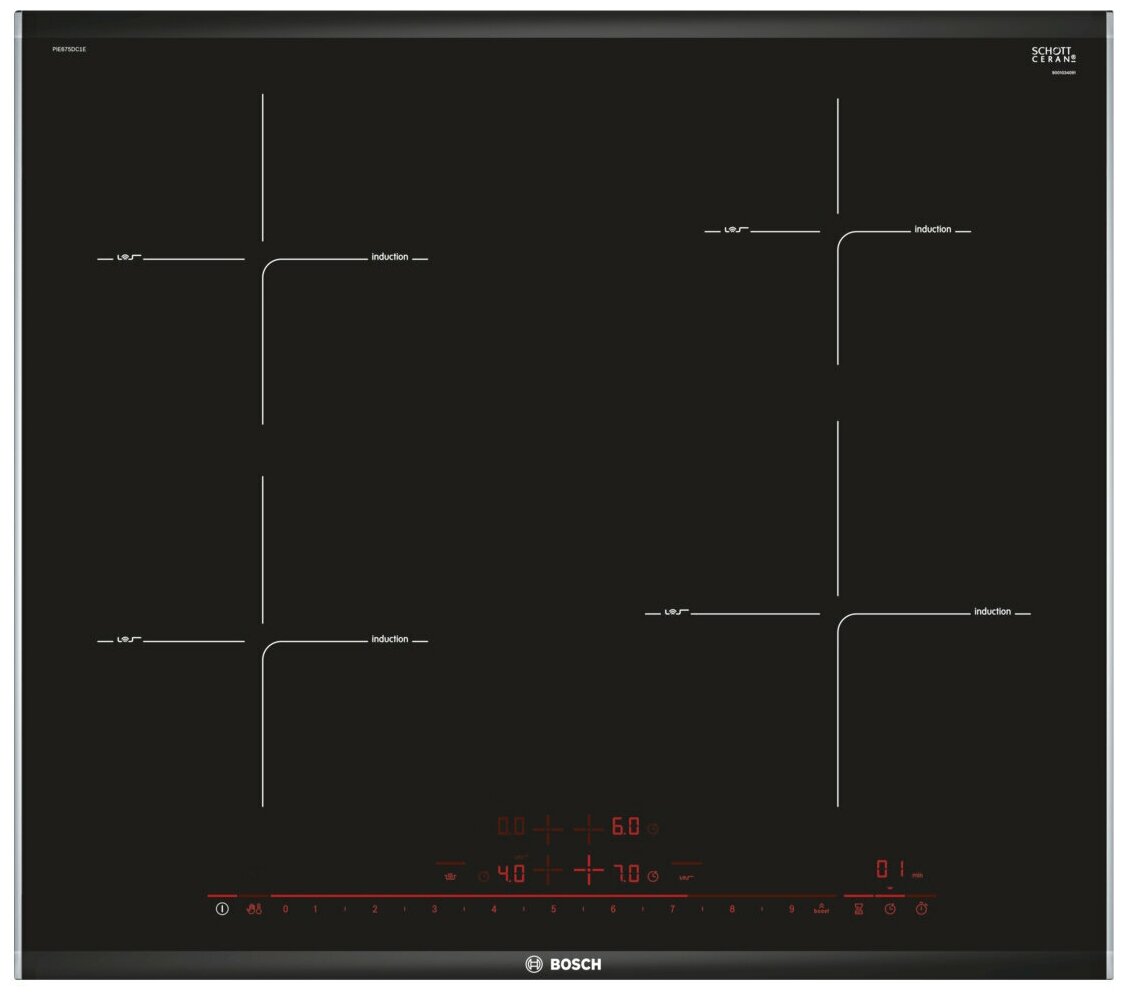
Task: Tap the Bosch logo emblem
Action: point(534,964)
